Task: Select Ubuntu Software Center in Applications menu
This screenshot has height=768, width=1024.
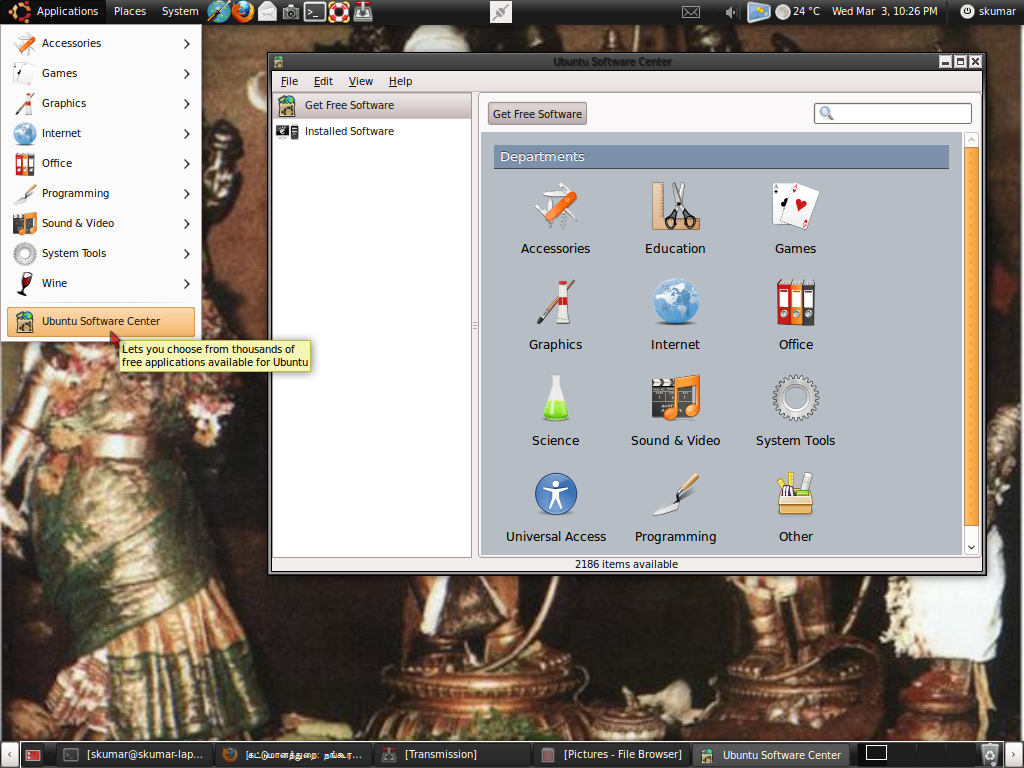Action: [101, 321]
